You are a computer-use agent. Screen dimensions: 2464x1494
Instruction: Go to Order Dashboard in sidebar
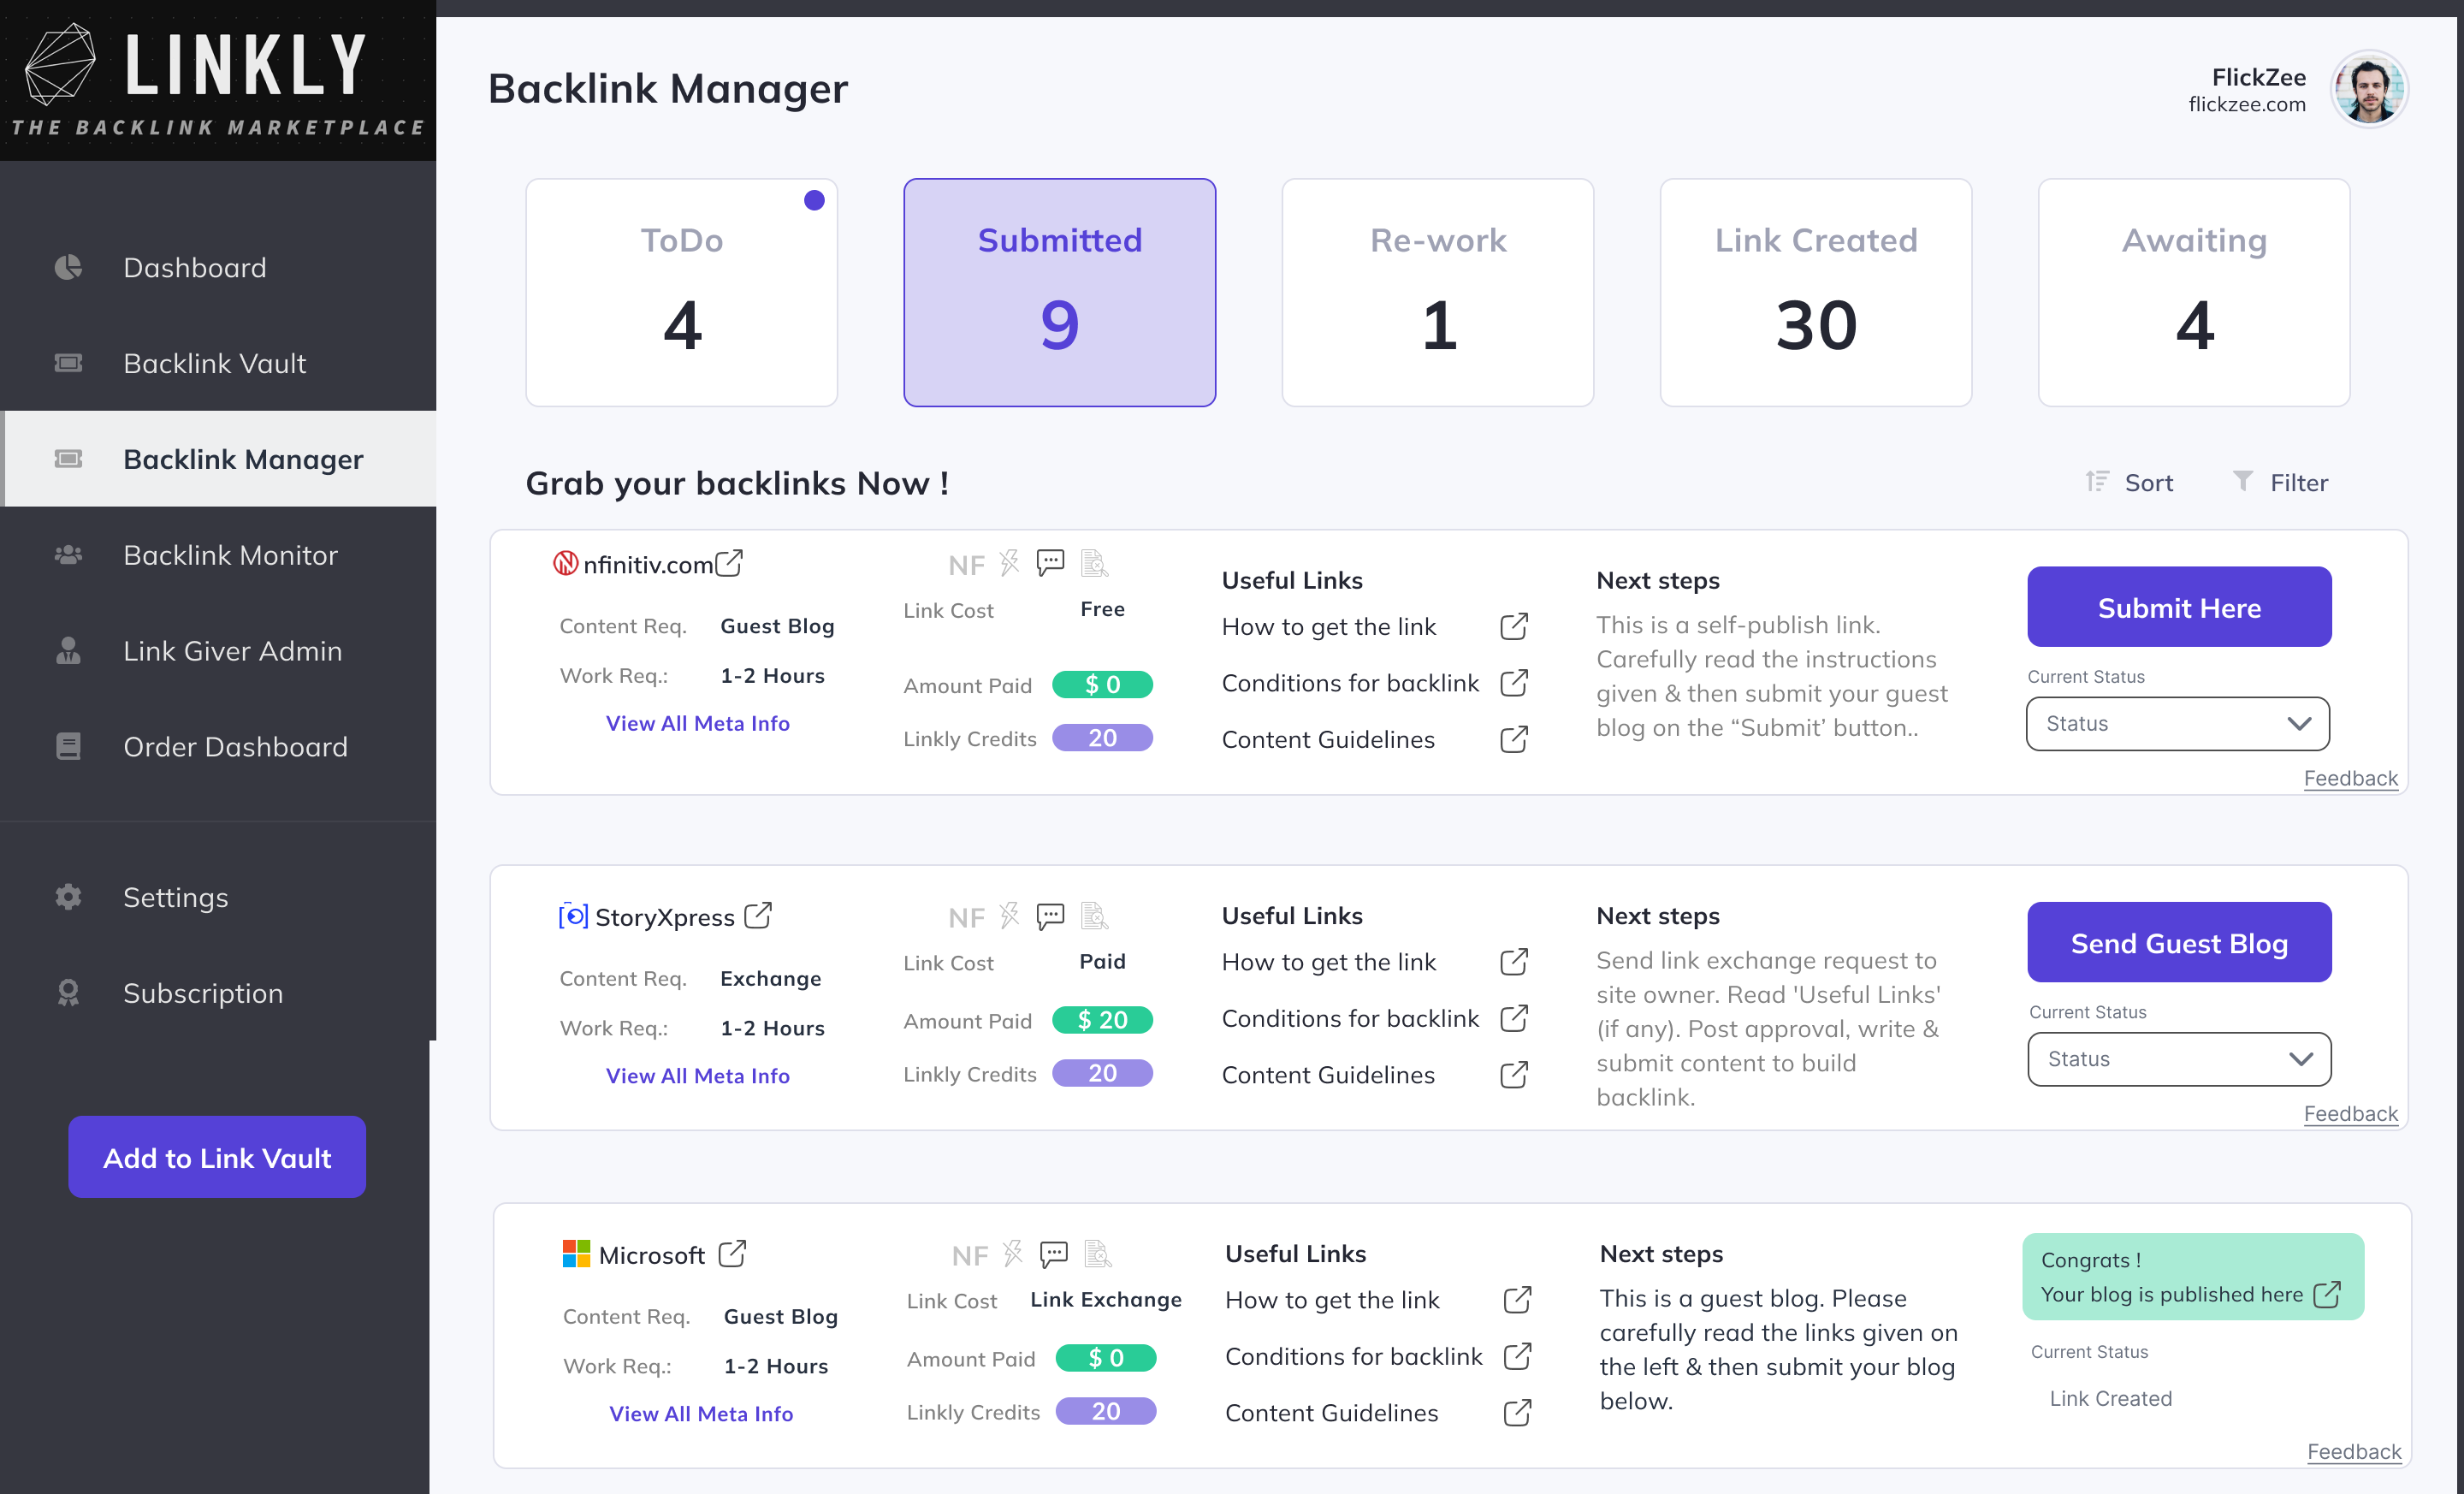coord(235,746)
